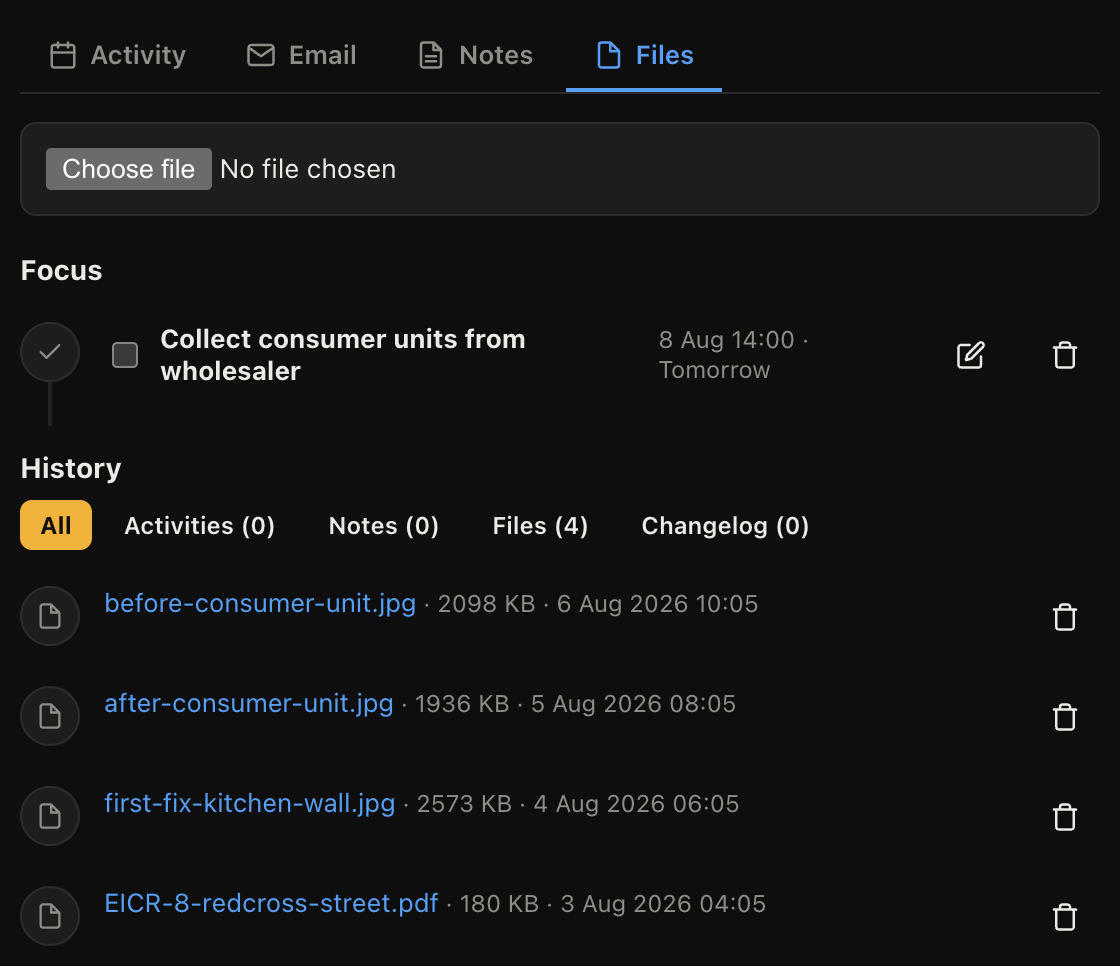Delete after-consumer-unit.jpg using trash icon
This screenshot has width=1120, height=966.
coord(1064,717)
